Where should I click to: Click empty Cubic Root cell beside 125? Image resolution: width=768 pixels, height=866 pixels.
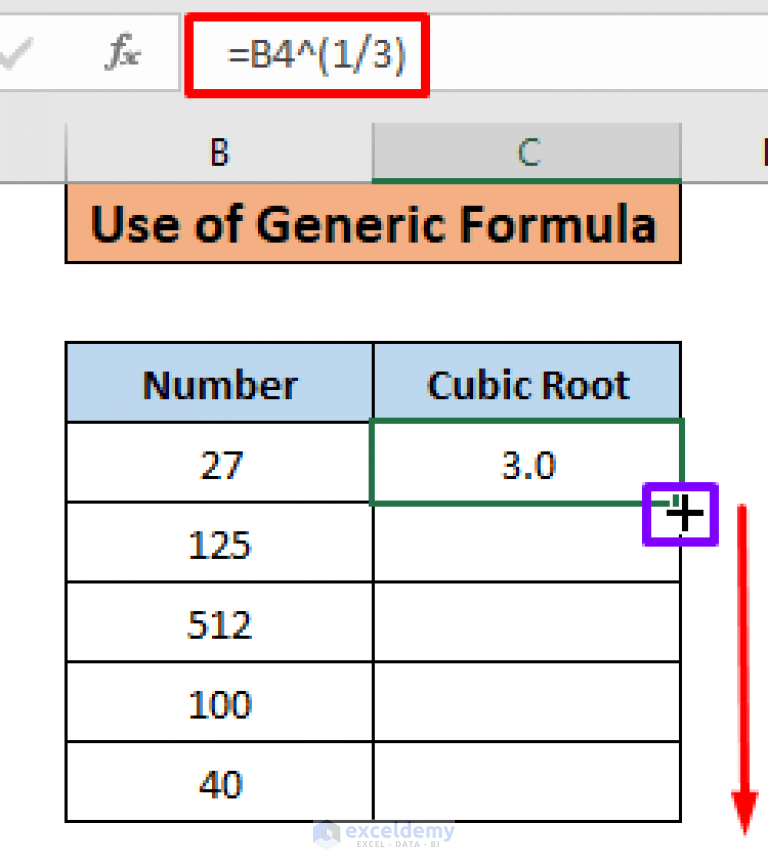point(527,543)
